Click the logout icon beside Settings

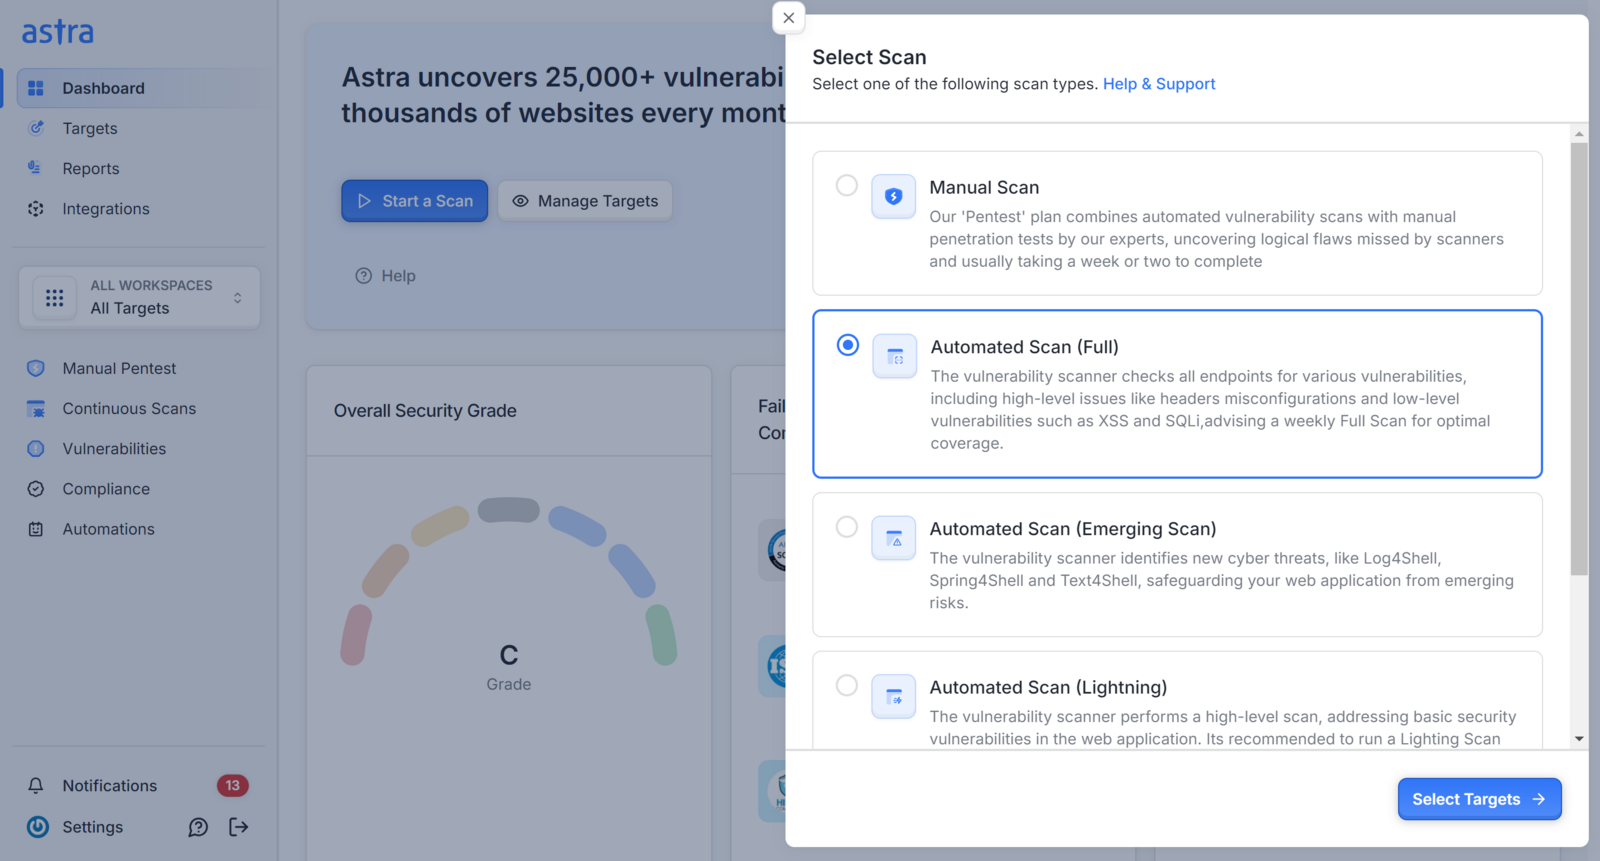[x=238, y=827]
